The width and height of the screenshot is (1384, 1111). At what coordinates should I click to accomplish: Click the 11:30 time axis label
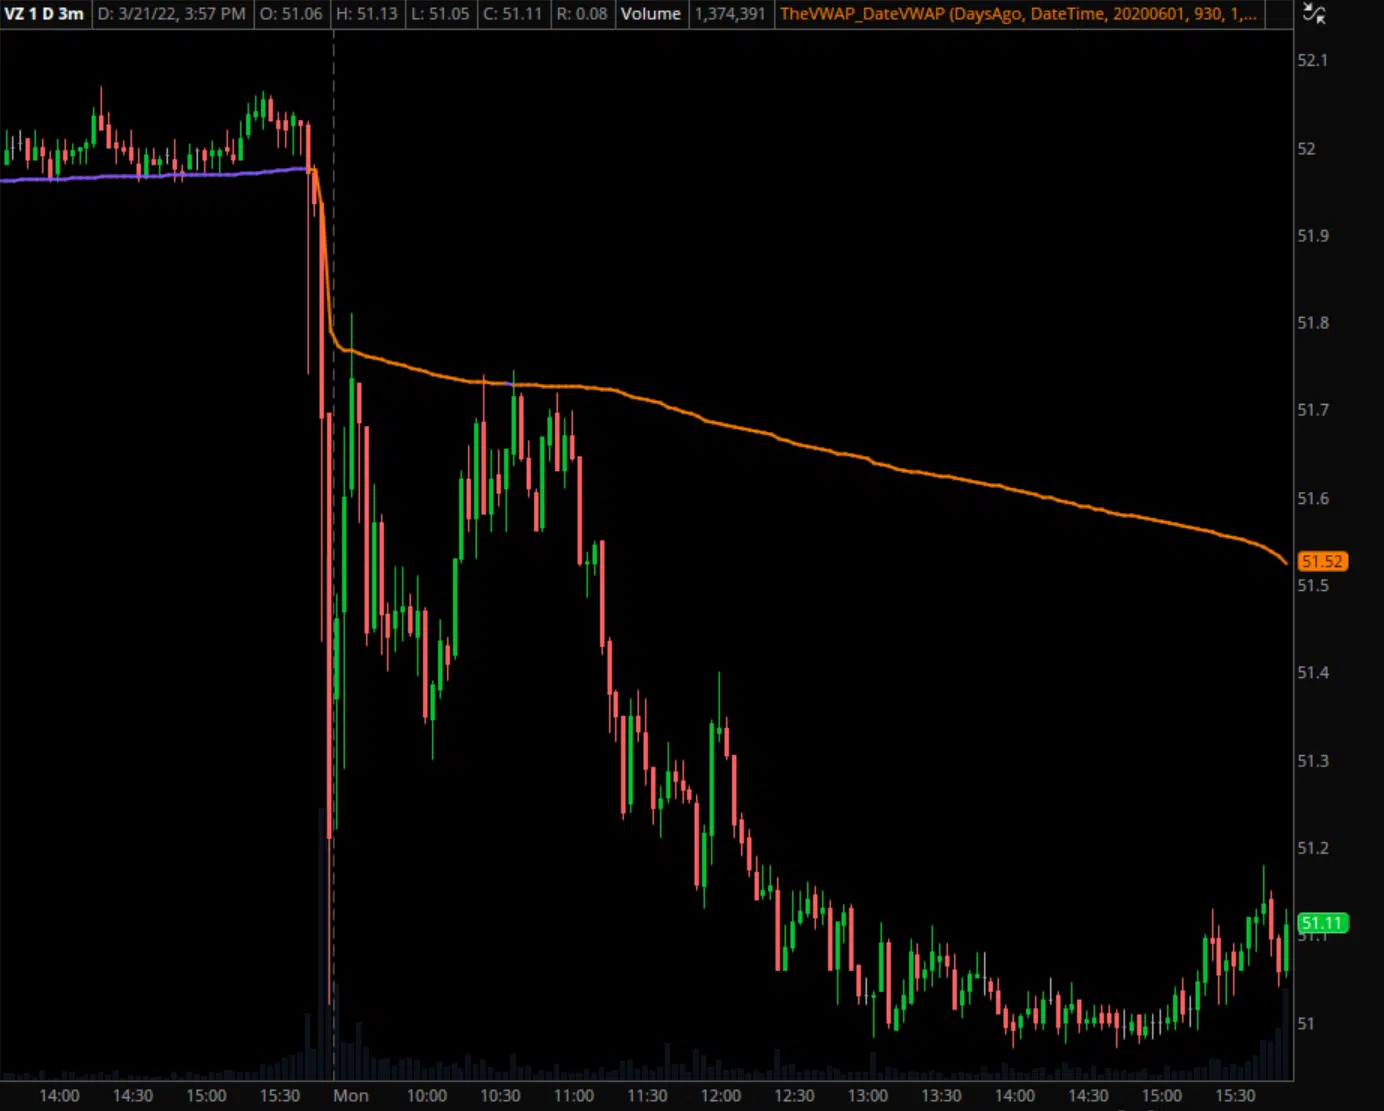point(647,1096)
